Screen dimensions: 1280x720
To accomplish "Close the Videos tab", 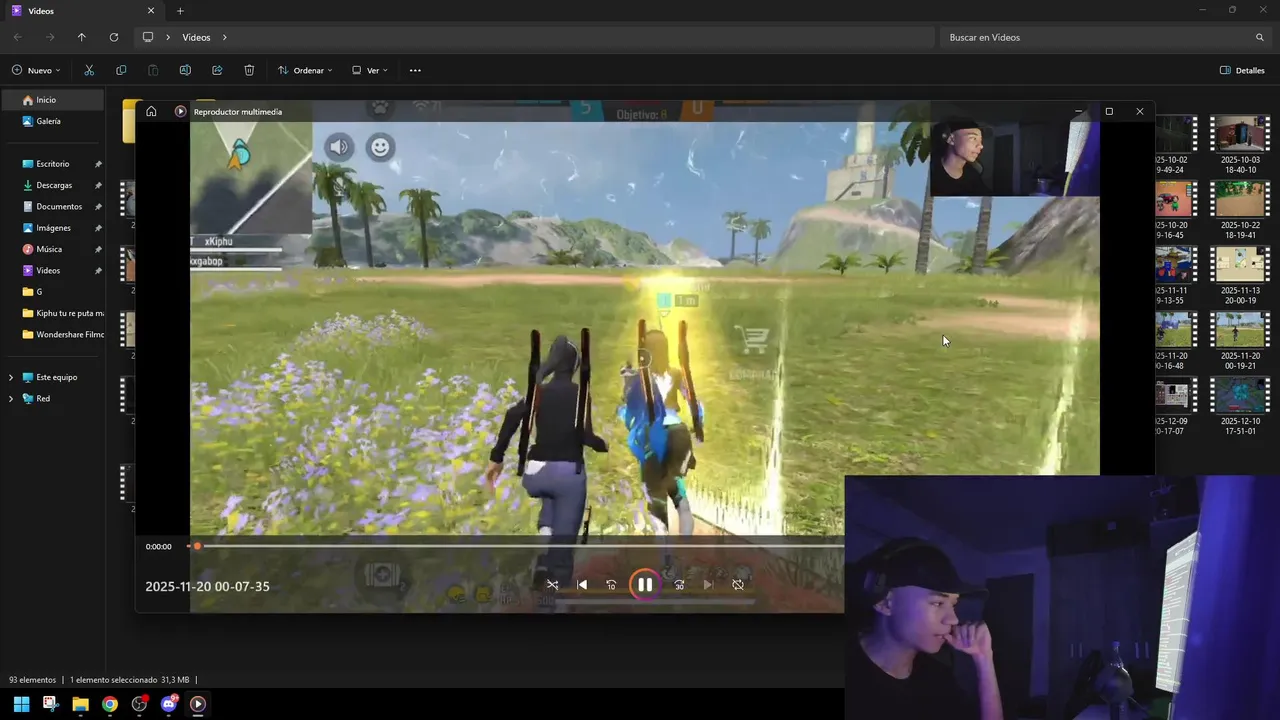I will [151, 11].
